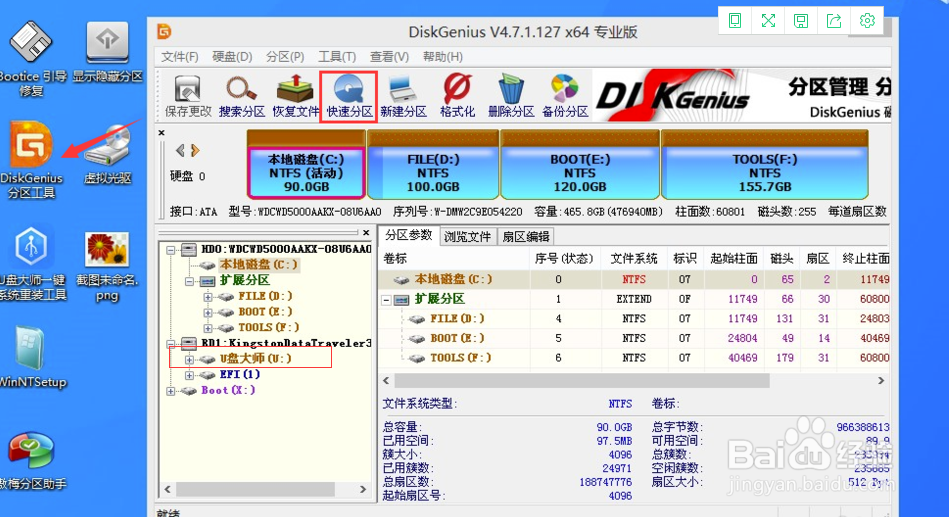Open the 截图未命名.png file
949x517 pixels.
point(107,266)
